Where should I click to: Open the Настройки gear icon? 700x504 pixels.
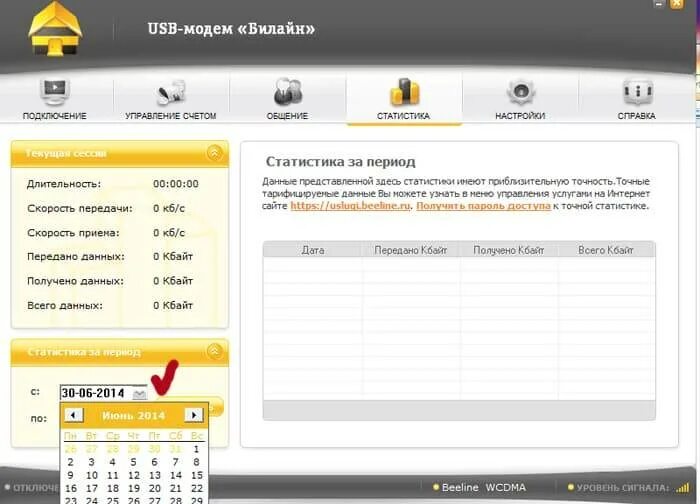tap(521, 92)
